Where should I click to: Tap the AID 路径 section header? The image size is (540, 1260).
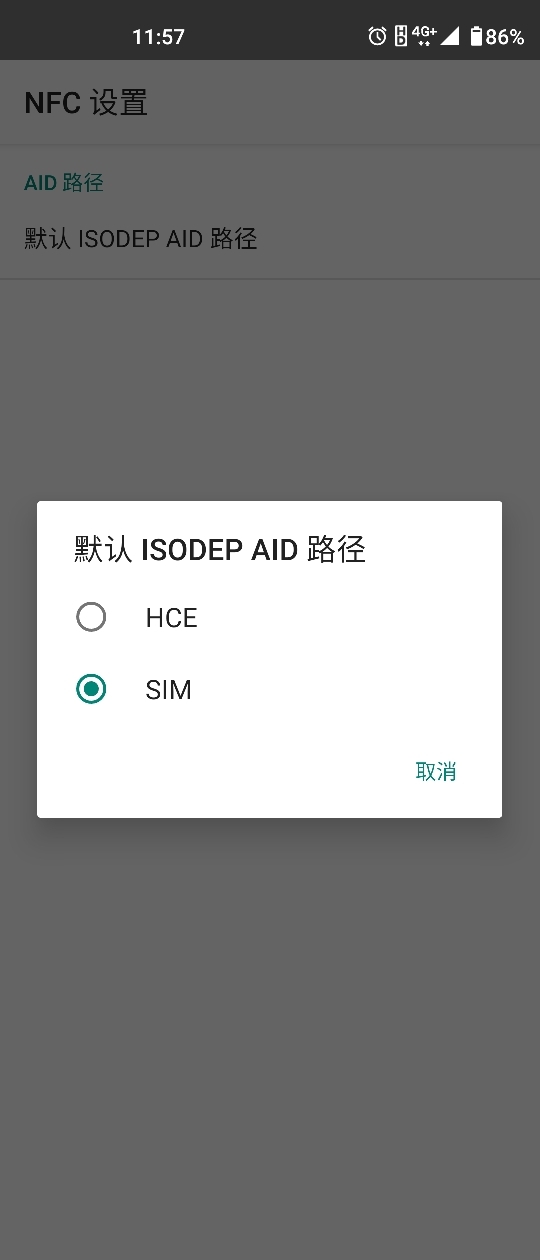pyautogui.click(x=64, y=183)
